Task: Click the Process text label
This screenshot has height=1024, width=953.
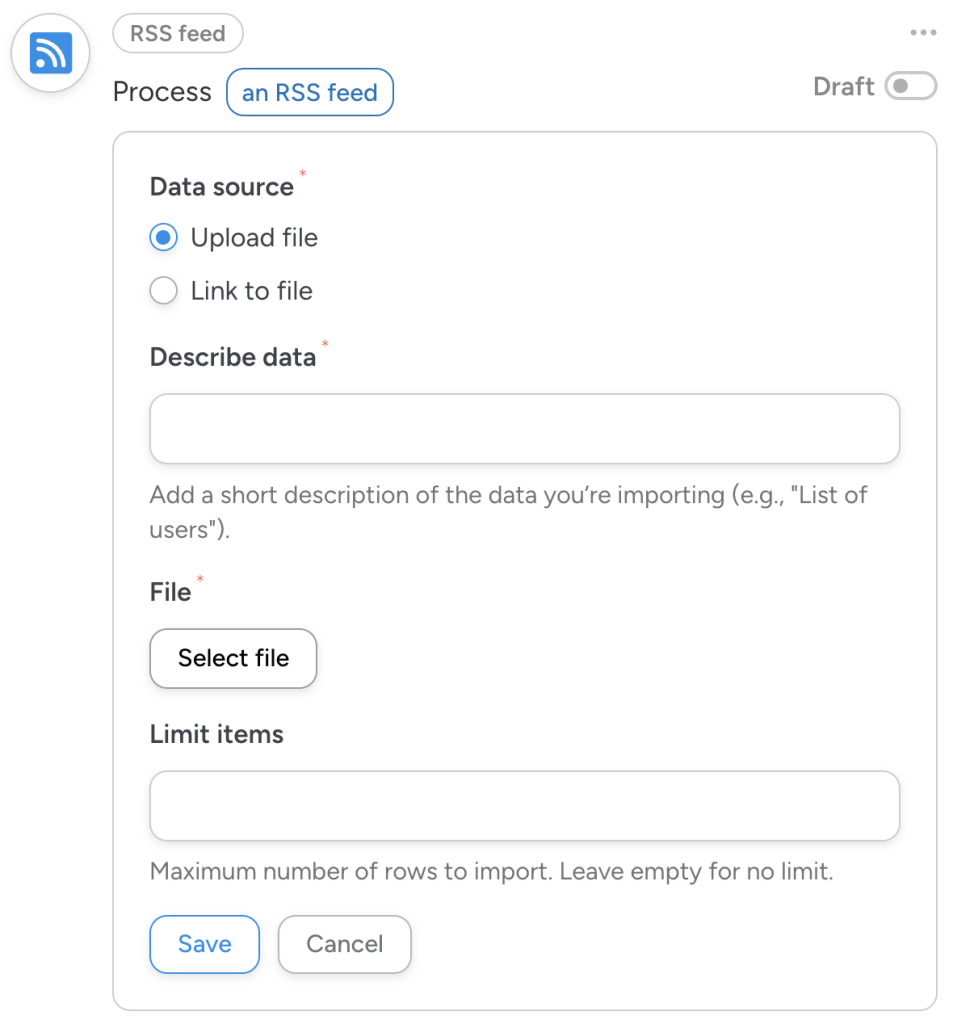Action: 161,91
